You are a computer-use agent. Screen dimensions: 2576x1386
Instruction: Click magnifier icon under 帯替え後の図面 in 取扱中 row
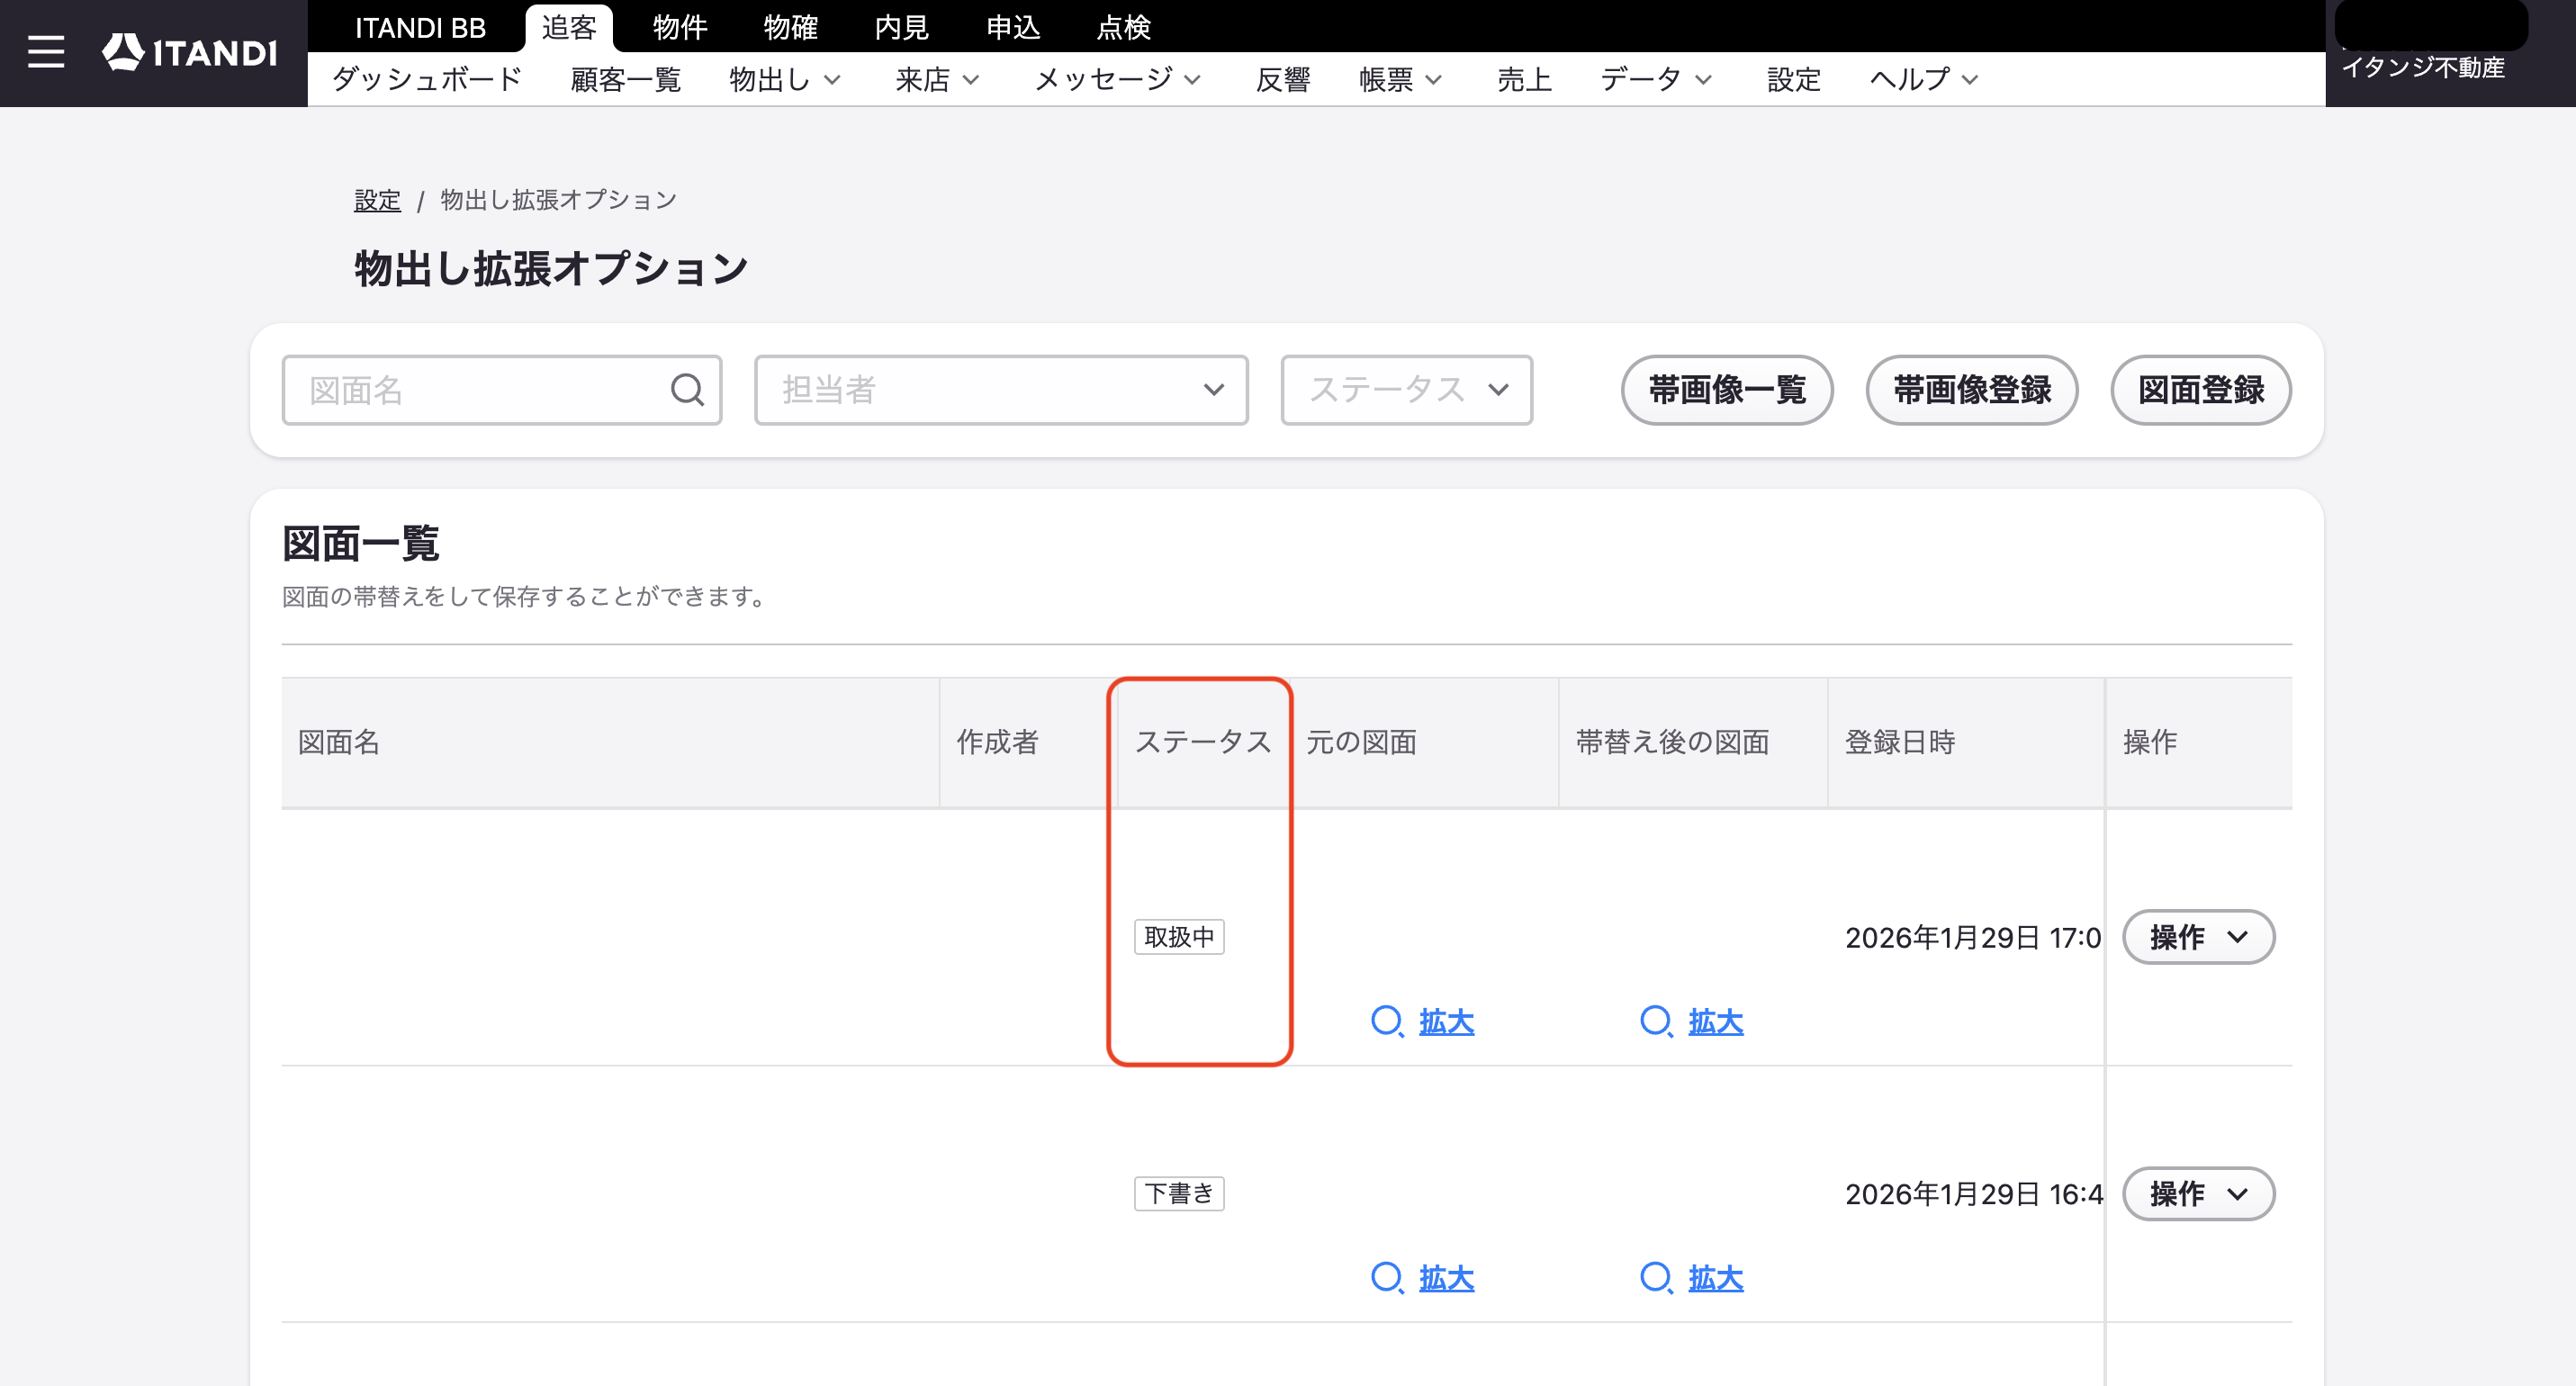coord(1656,1021)
